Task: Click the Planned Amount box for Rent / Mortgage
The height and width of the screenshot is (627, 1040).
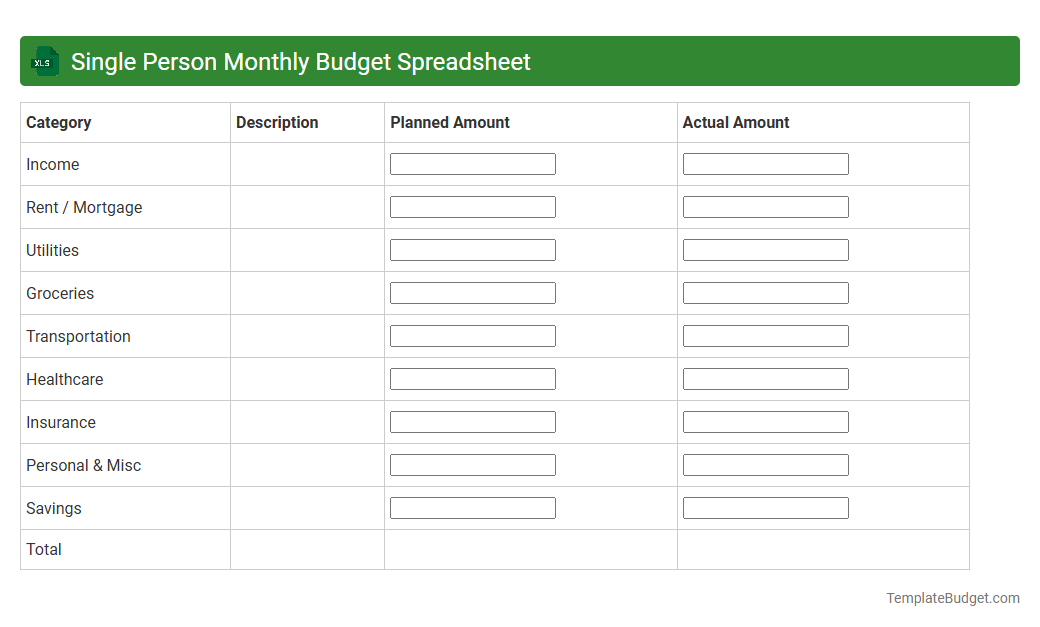Action: [473, 206]
